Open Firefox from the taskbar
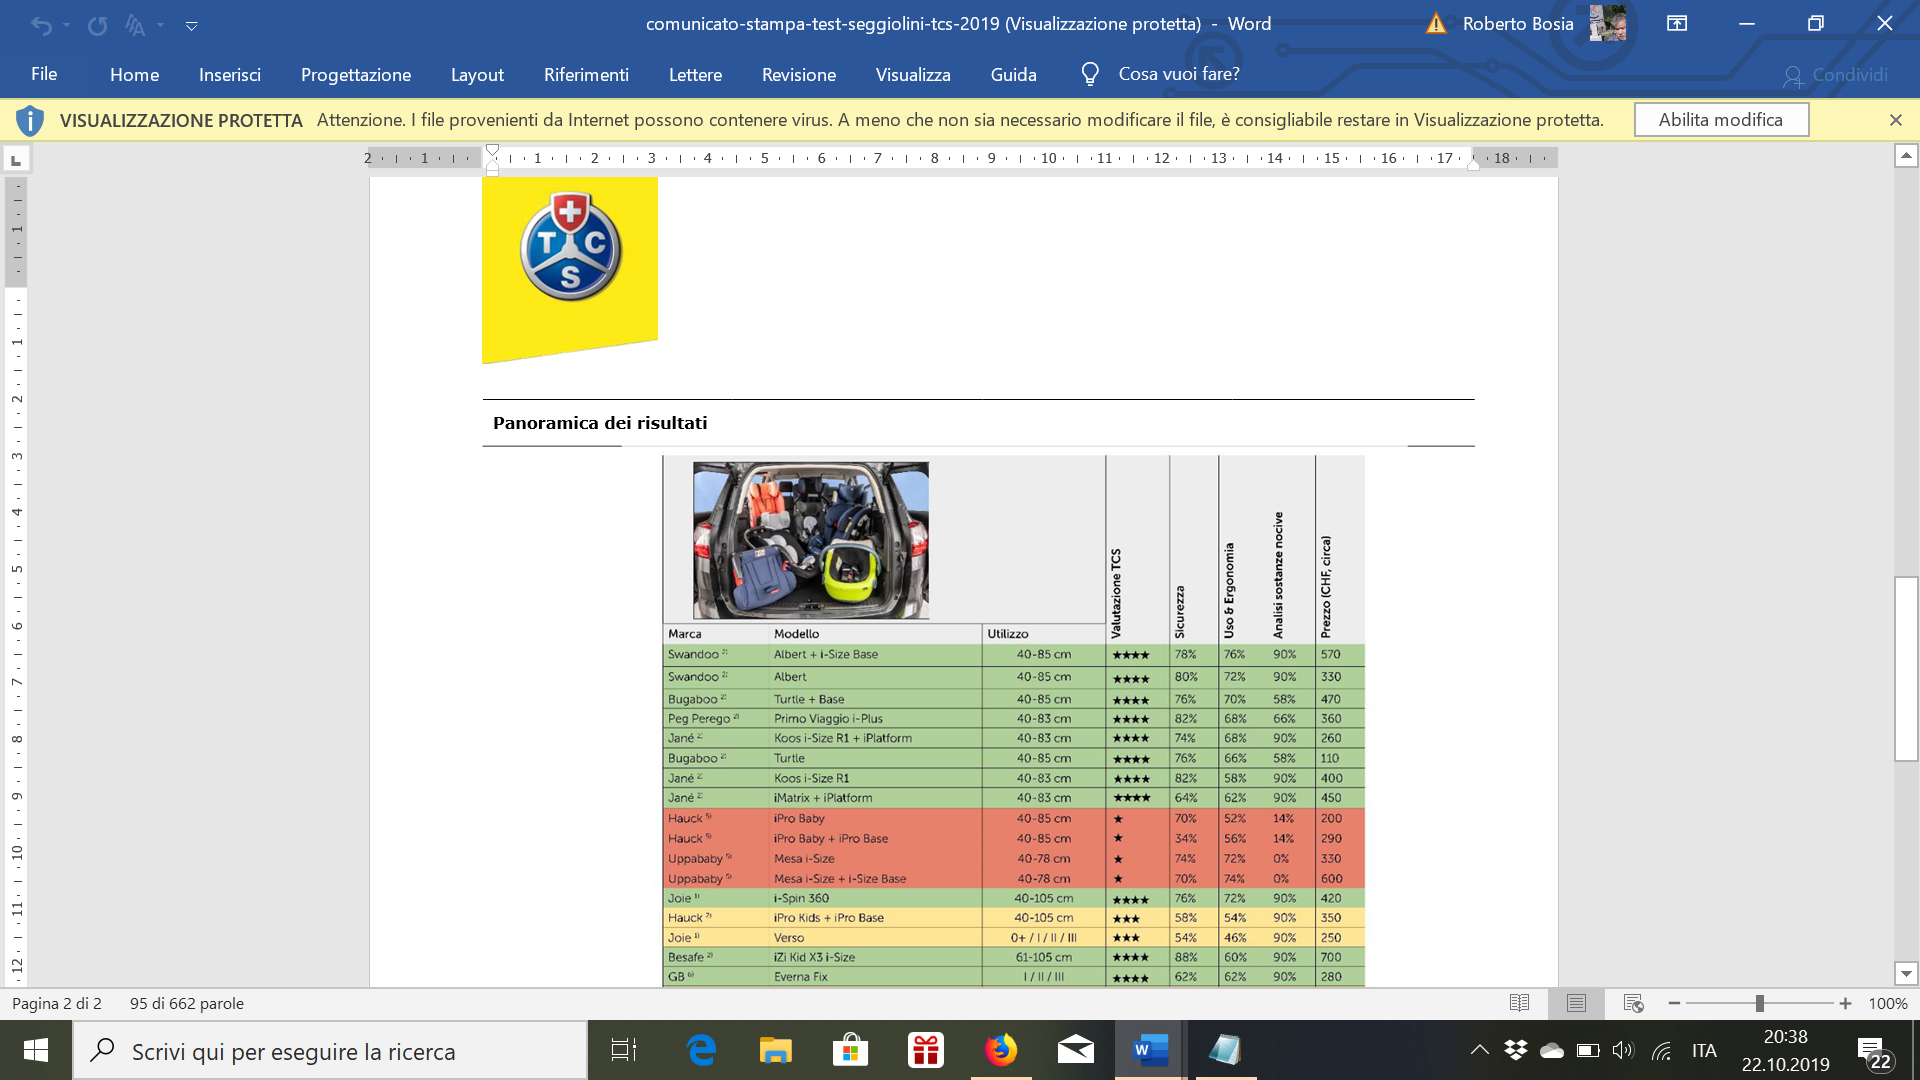Viewport: 1920px width, 1080px height. [1000, 1050]
